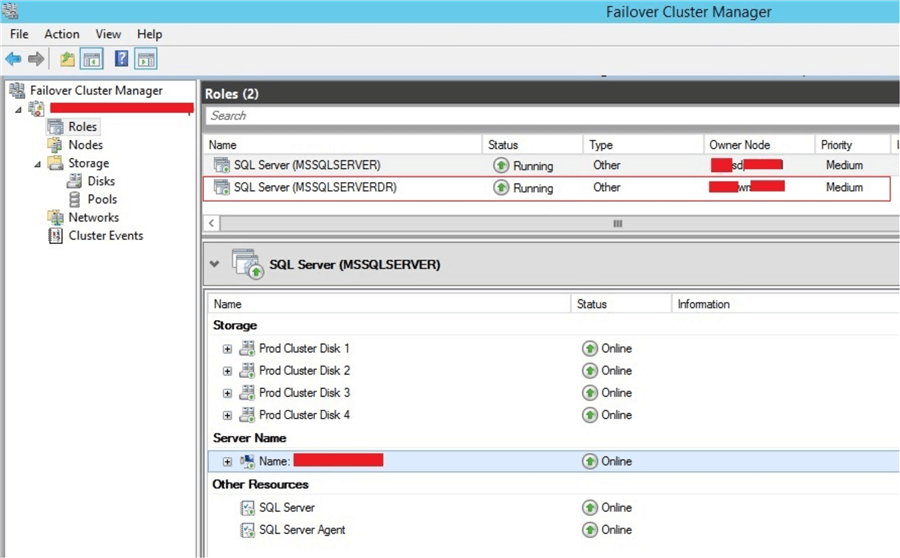Sort roles by Status column header
Viewport: 900px width, 558px height.
(533, 145)
